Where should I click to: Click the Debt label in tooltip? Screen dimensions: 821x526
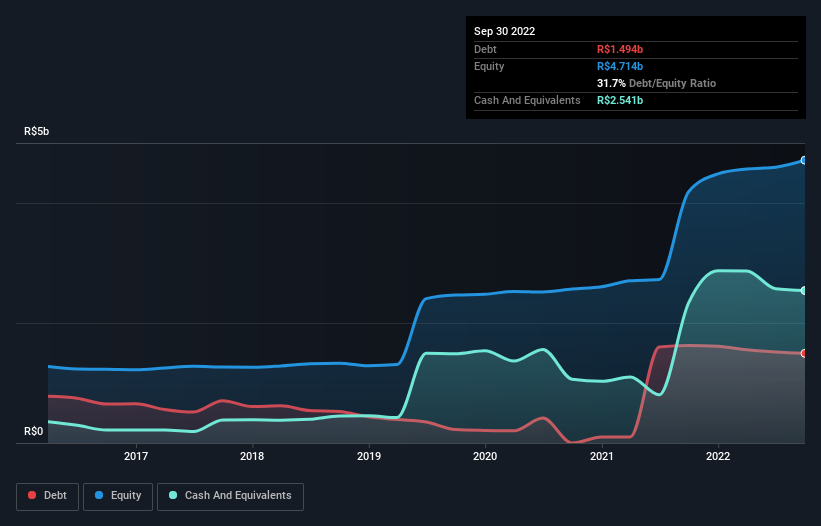(485, 49)
